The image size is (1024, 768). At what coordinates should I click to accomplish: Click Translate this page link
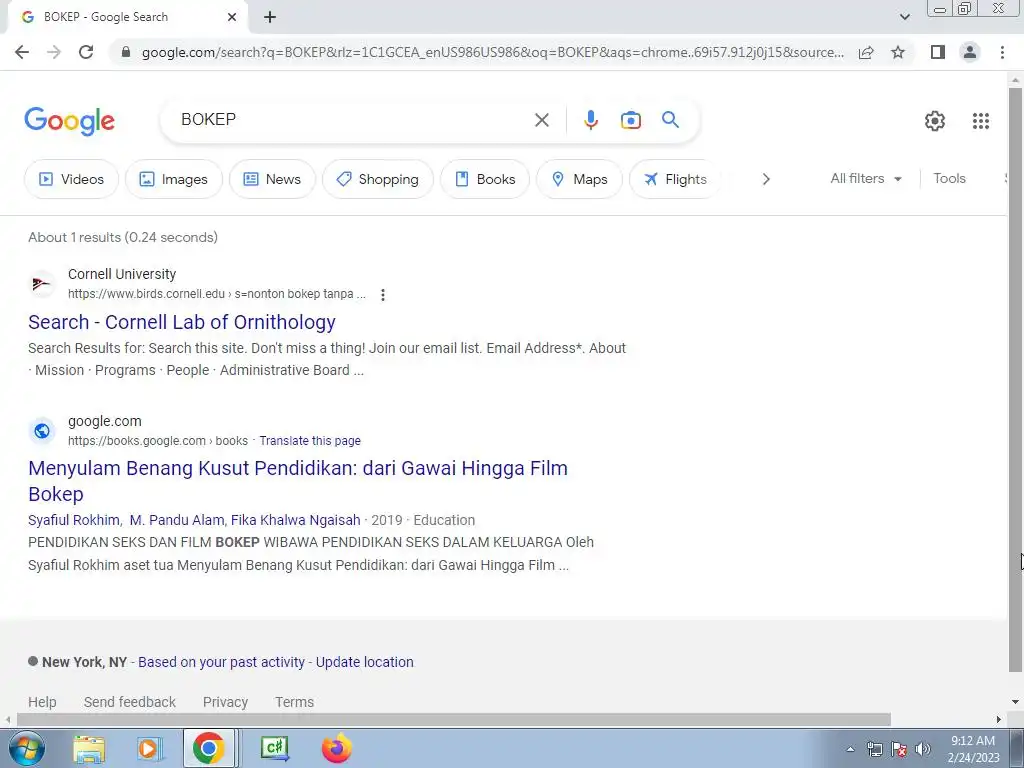[310, 441]
